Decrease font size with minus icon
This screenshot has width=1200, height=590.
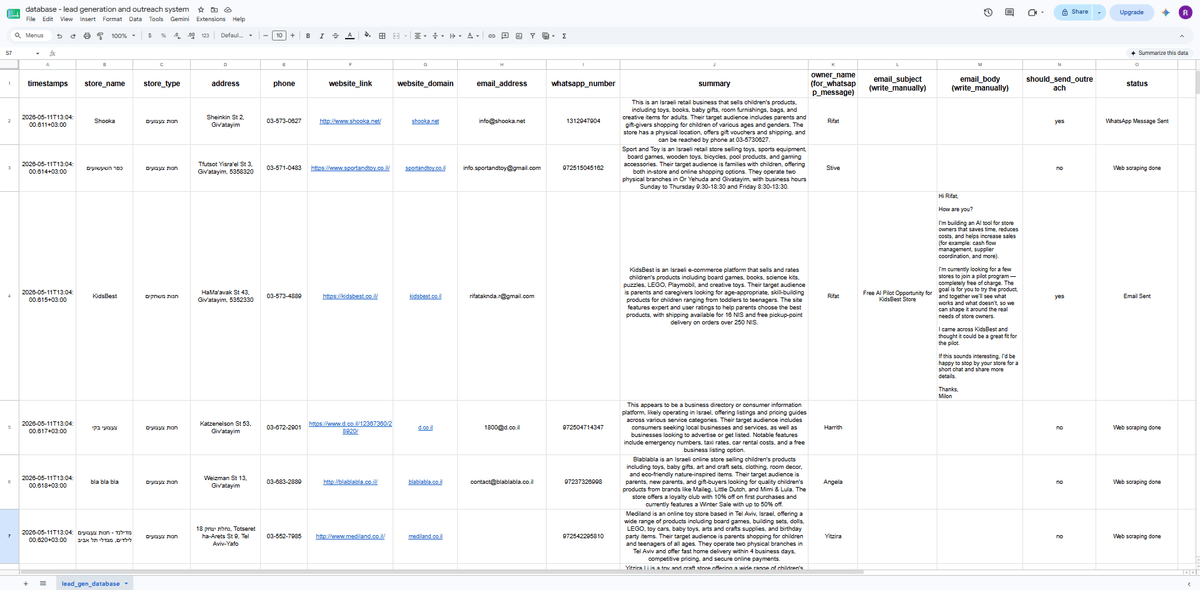point(266,35)
